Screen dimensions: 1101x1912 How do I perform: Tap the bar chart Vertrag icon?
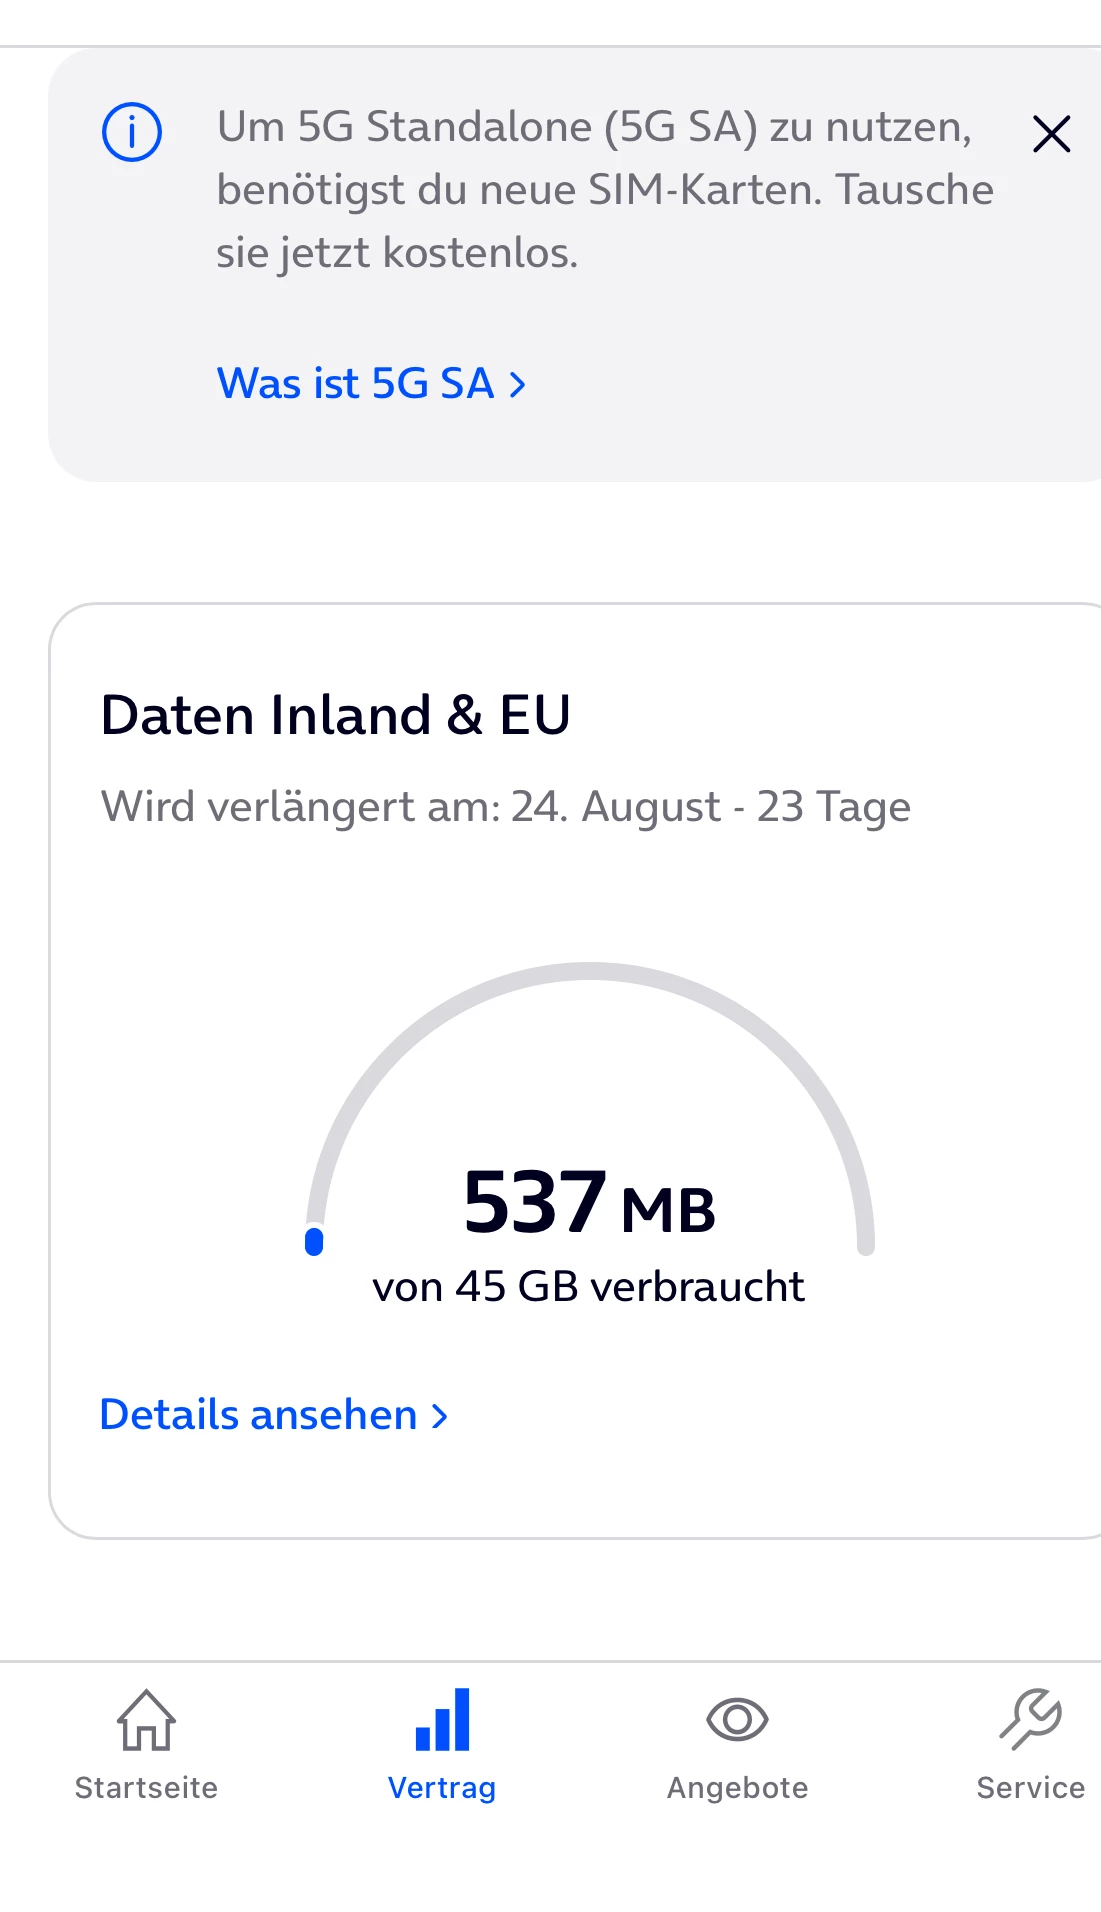pos(442,1720)
